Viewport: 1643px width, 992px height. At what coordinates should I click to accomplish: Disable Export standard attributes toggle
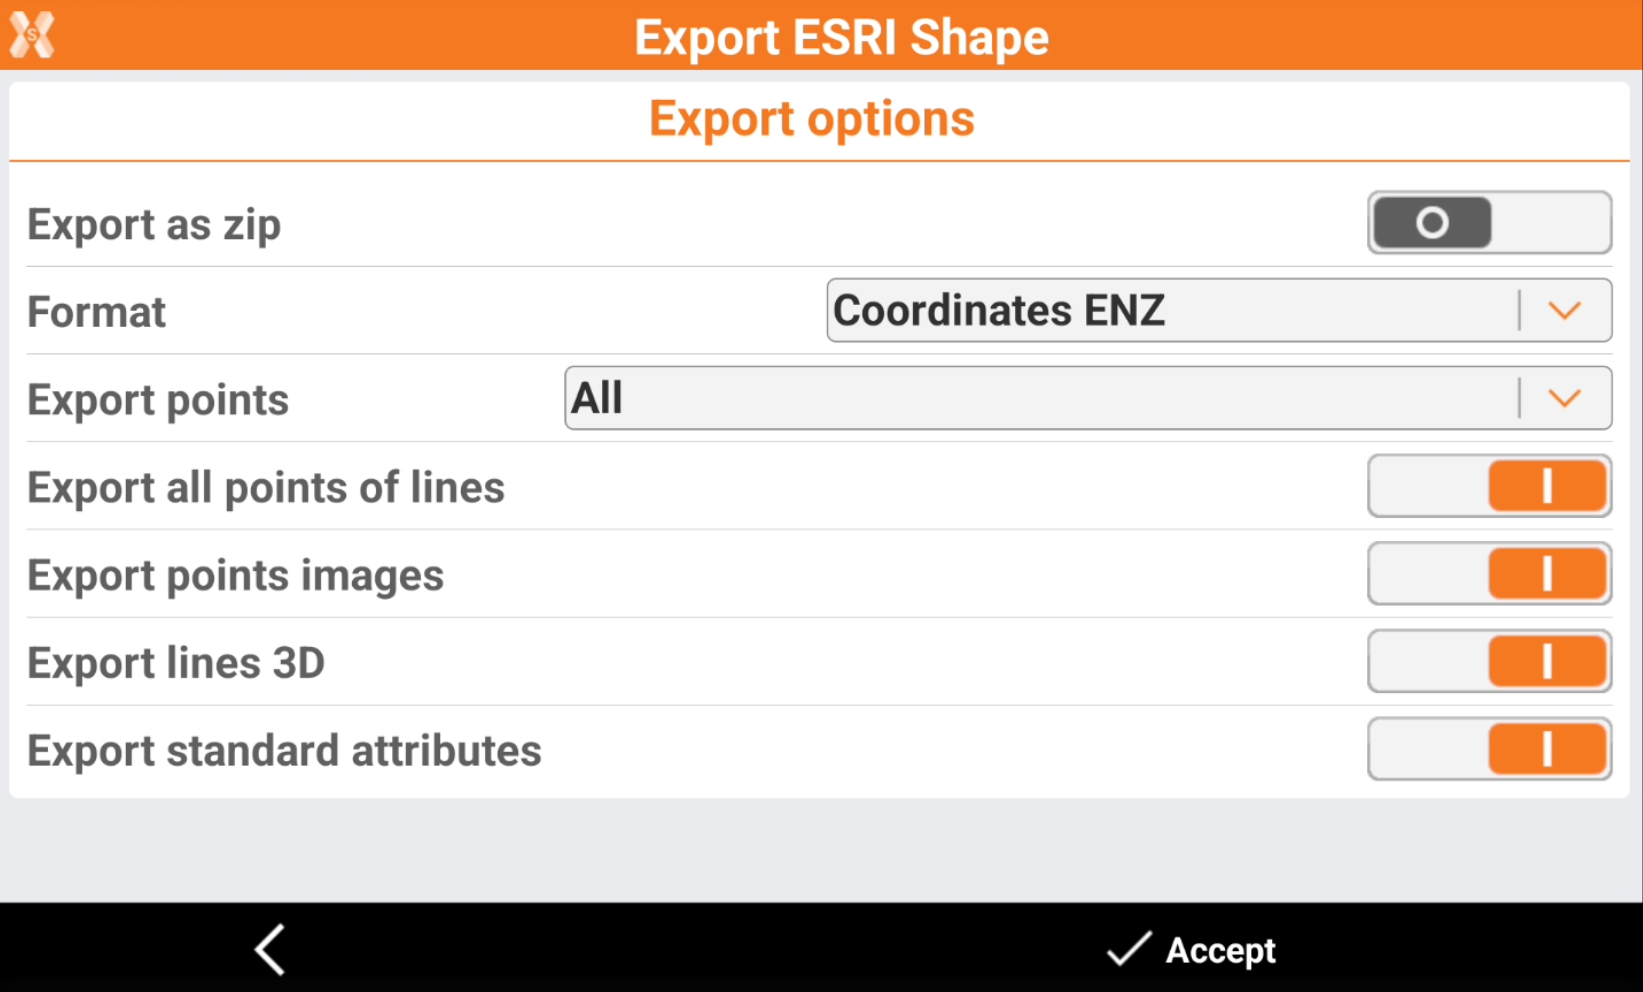coord(1488,749)
